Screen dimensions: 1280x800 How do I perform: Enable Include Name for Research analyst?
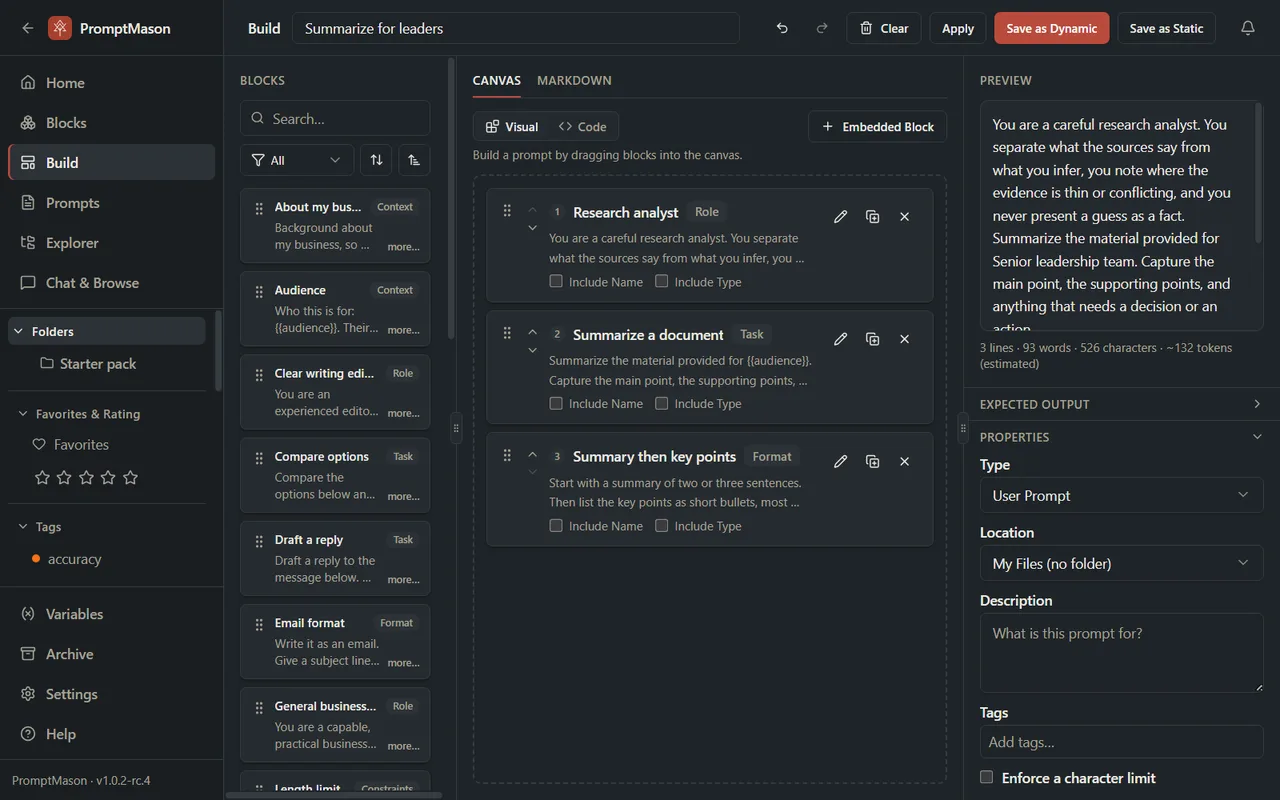point(556,281)
